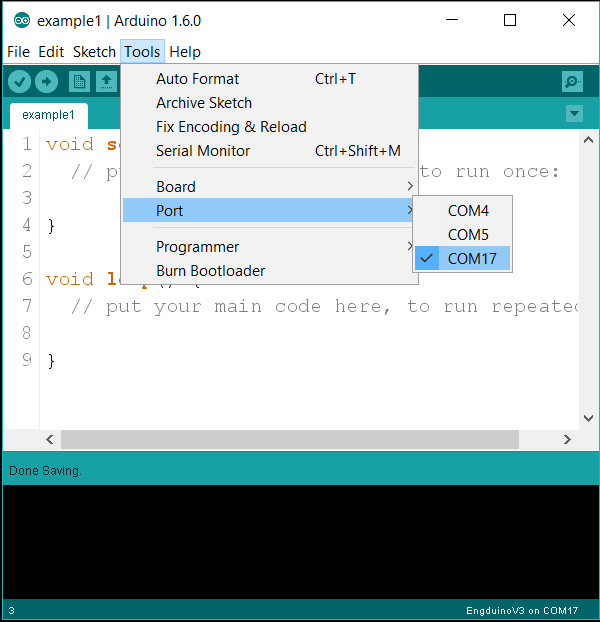Close the open Tools menu
Viewport: 600px width, 622px height.
(142, 52)
